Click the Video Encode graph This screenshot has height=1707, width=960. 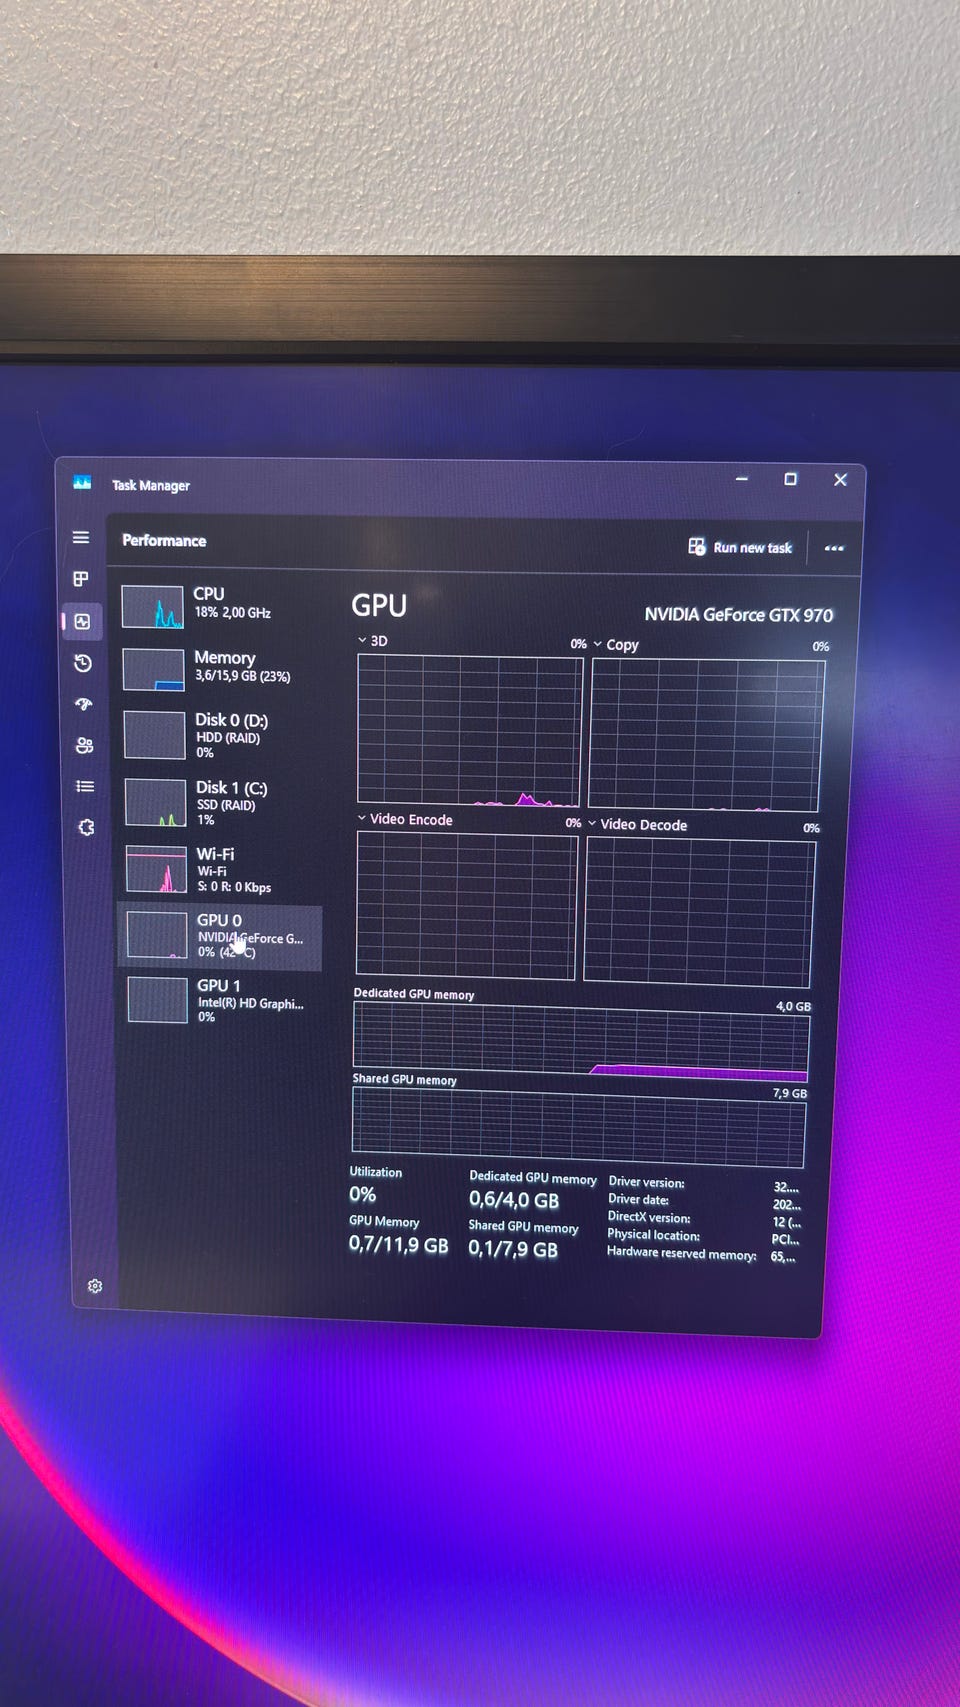click(x=466, y=905)
